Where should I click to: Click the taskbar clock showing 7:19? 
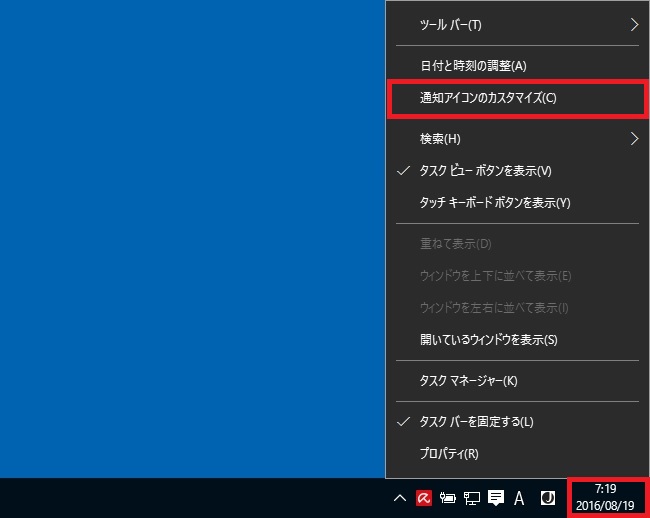point(606,497)
